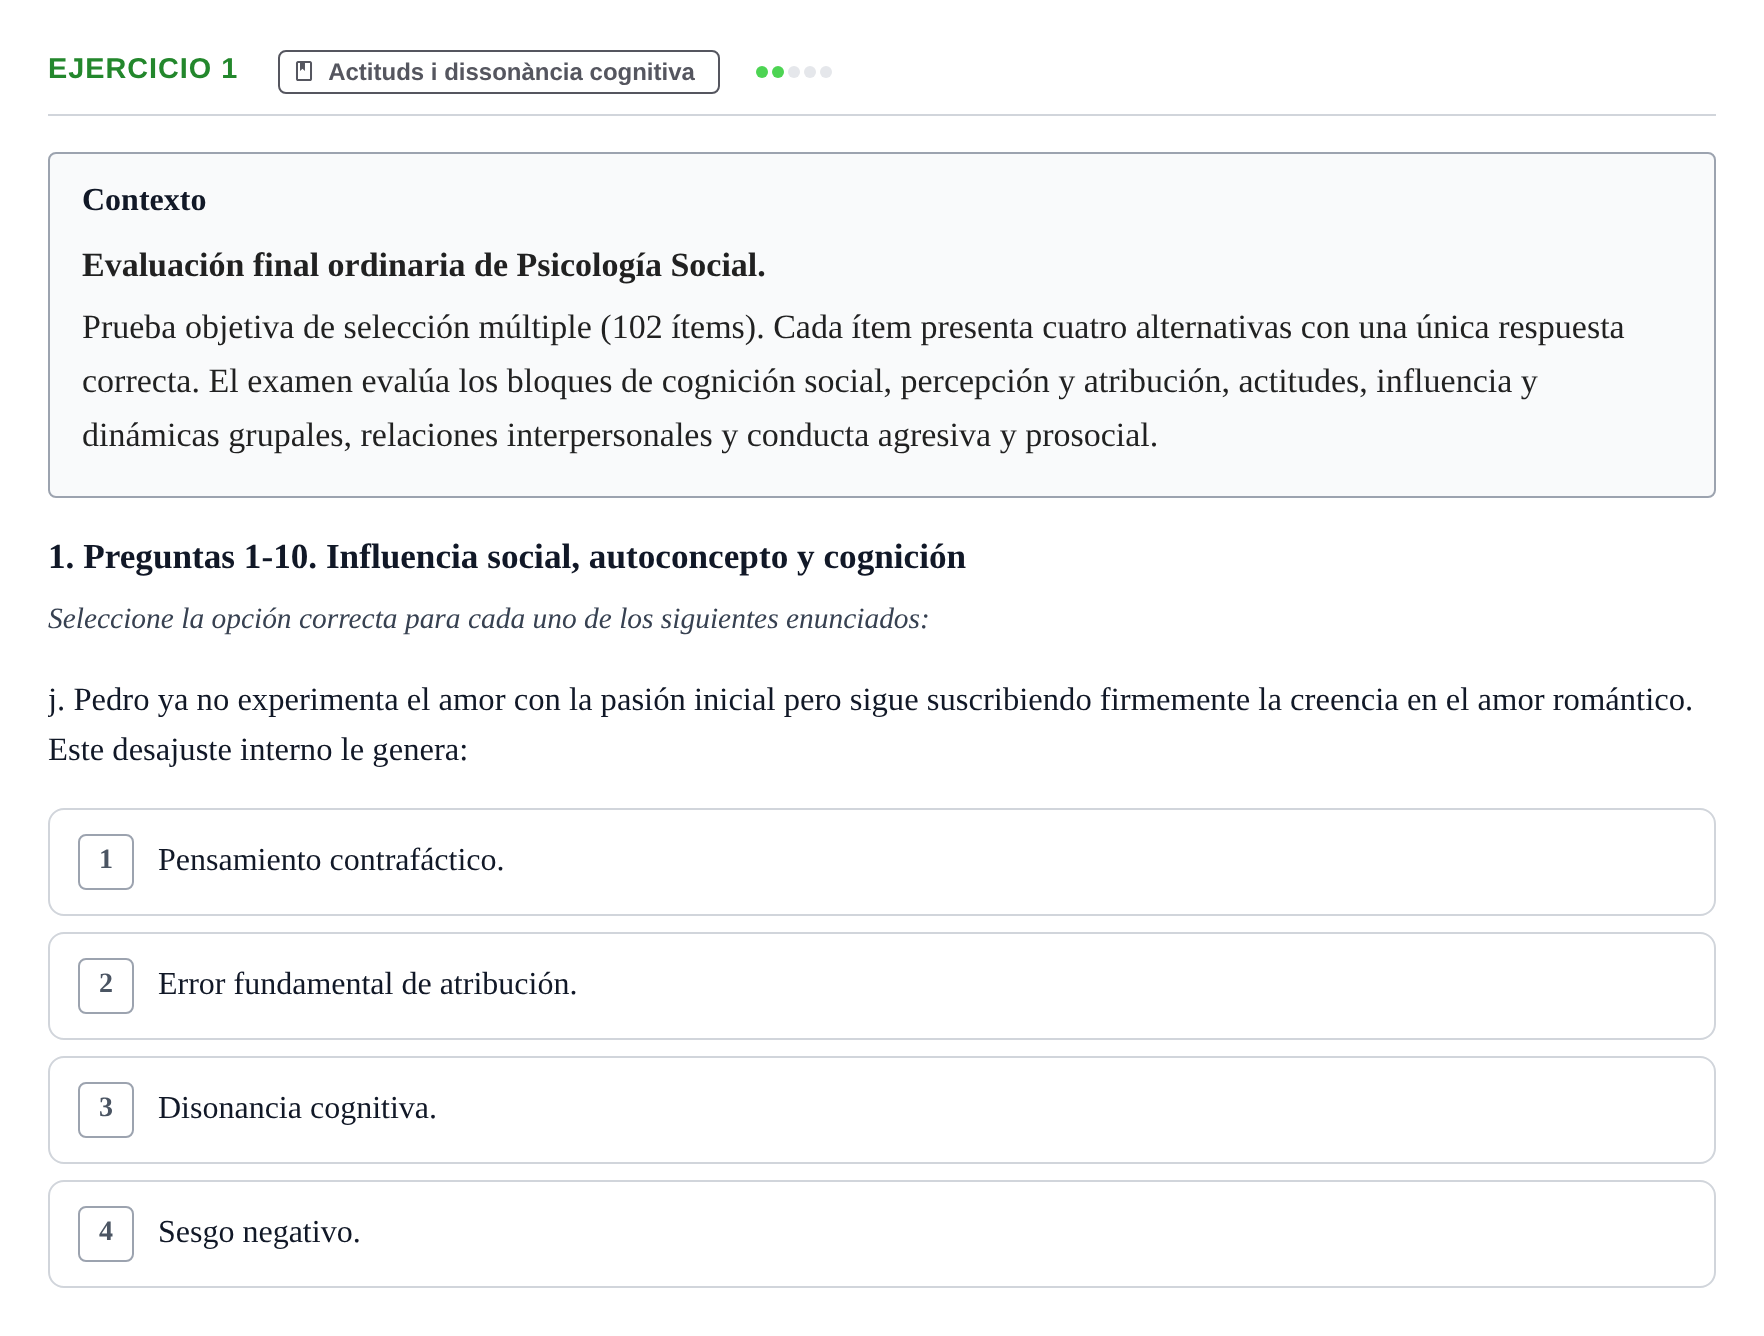Screen dimensions: 1764x1336
Task: Click the context paragraph starting 'Prueba objetiva'
Action: 853,382
